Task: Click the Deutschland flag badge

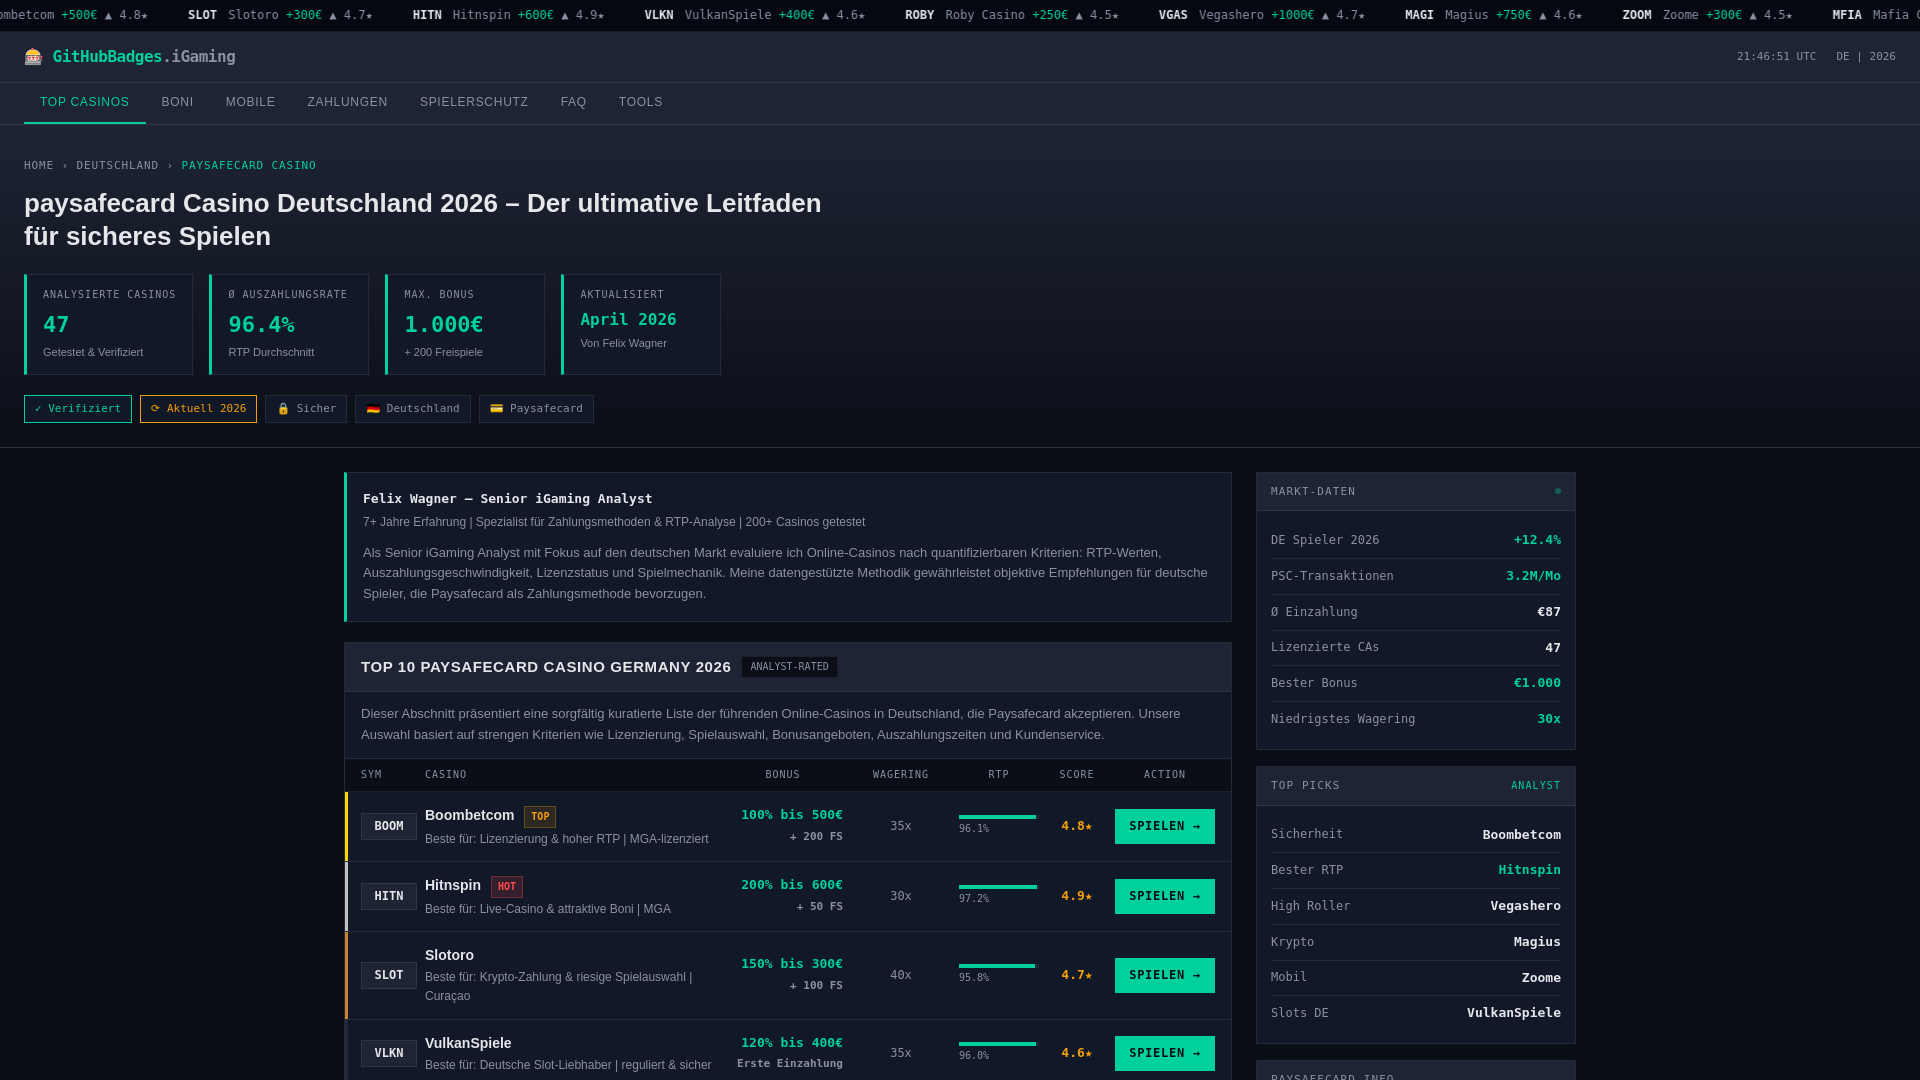Action: pos(413,409)
